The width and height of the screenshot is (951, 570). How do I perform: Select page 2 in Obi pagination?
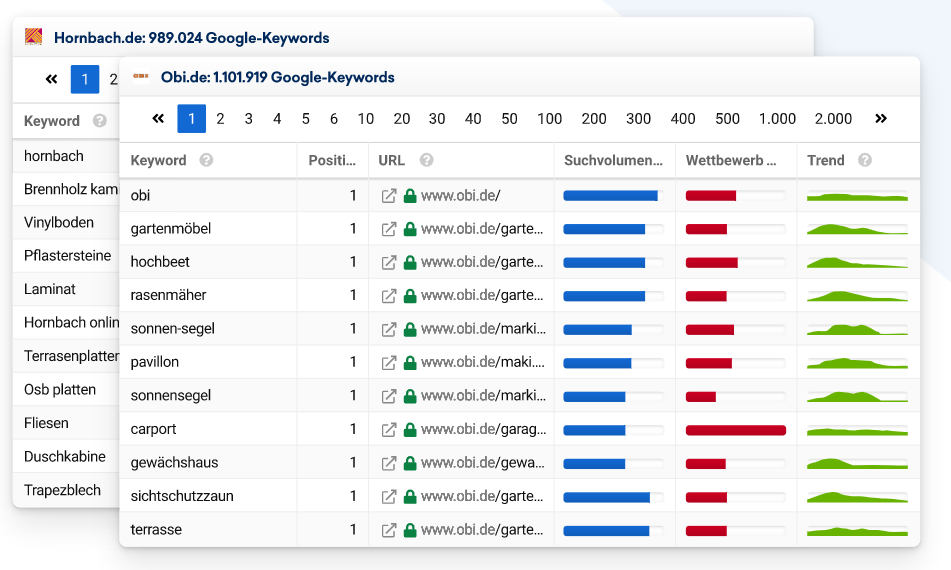(220, 119)
